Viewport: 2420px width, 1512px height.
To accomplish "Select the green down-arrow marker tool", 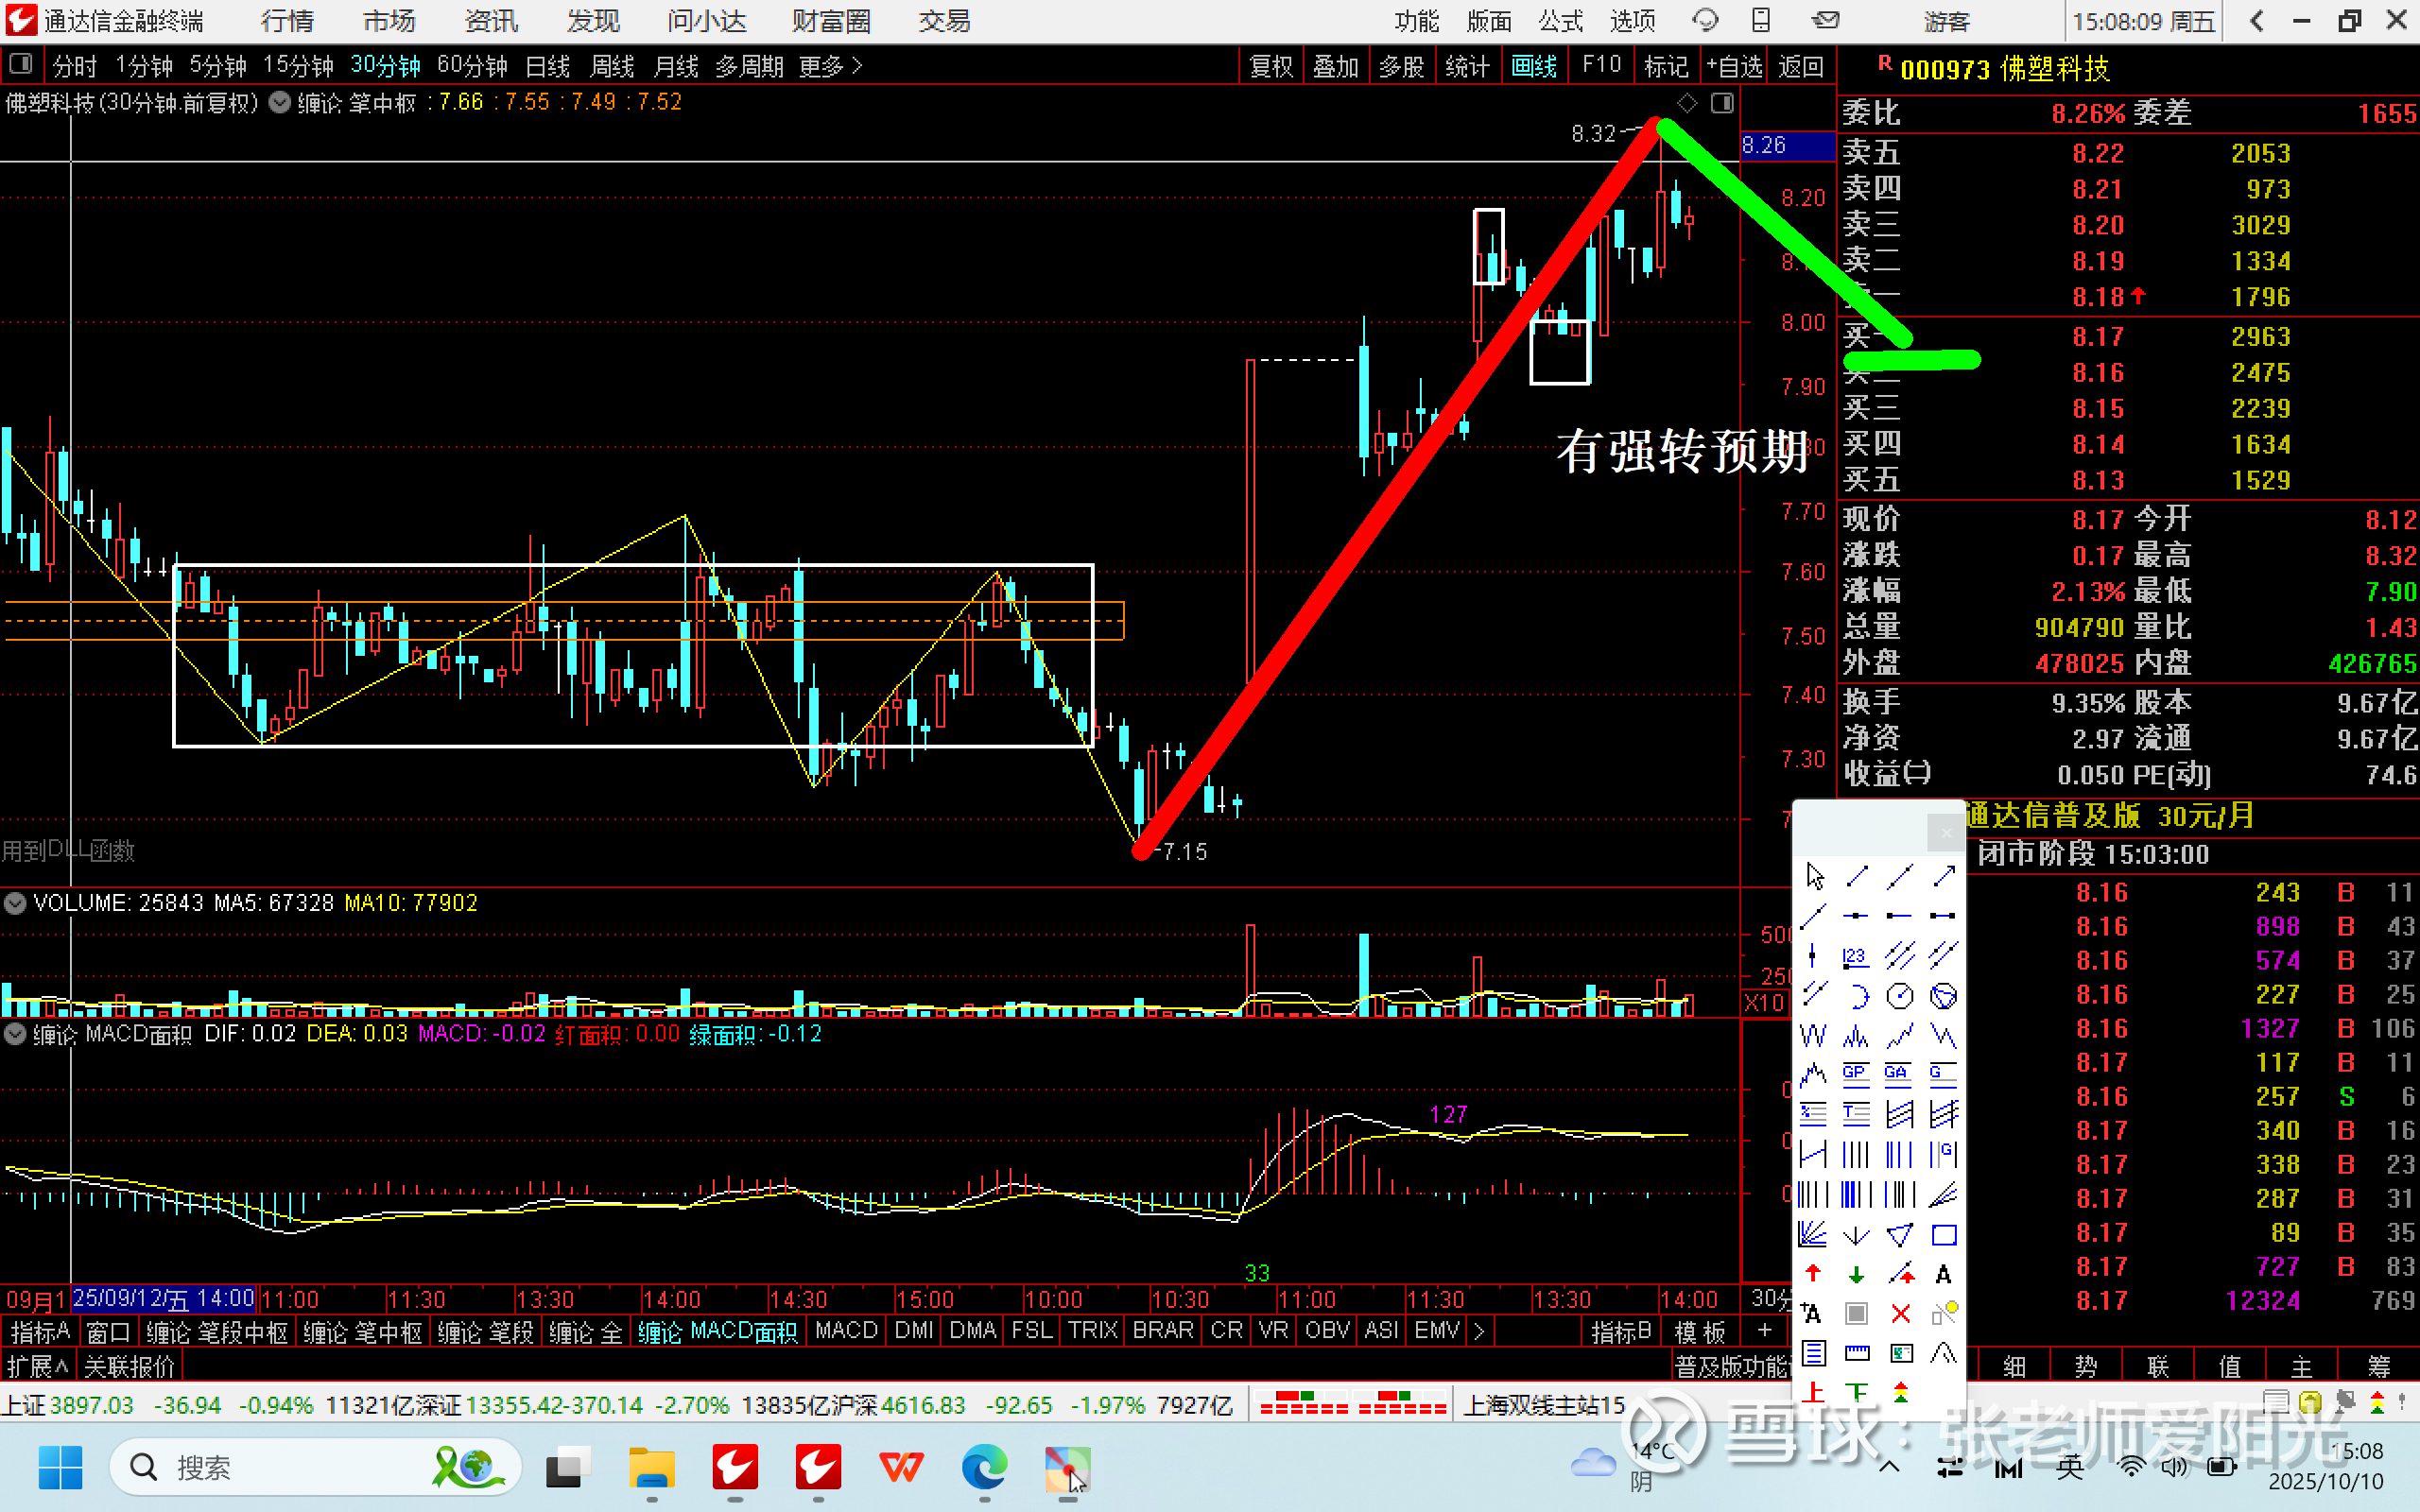I will pyautogui.click(x=1856, y=1274).
